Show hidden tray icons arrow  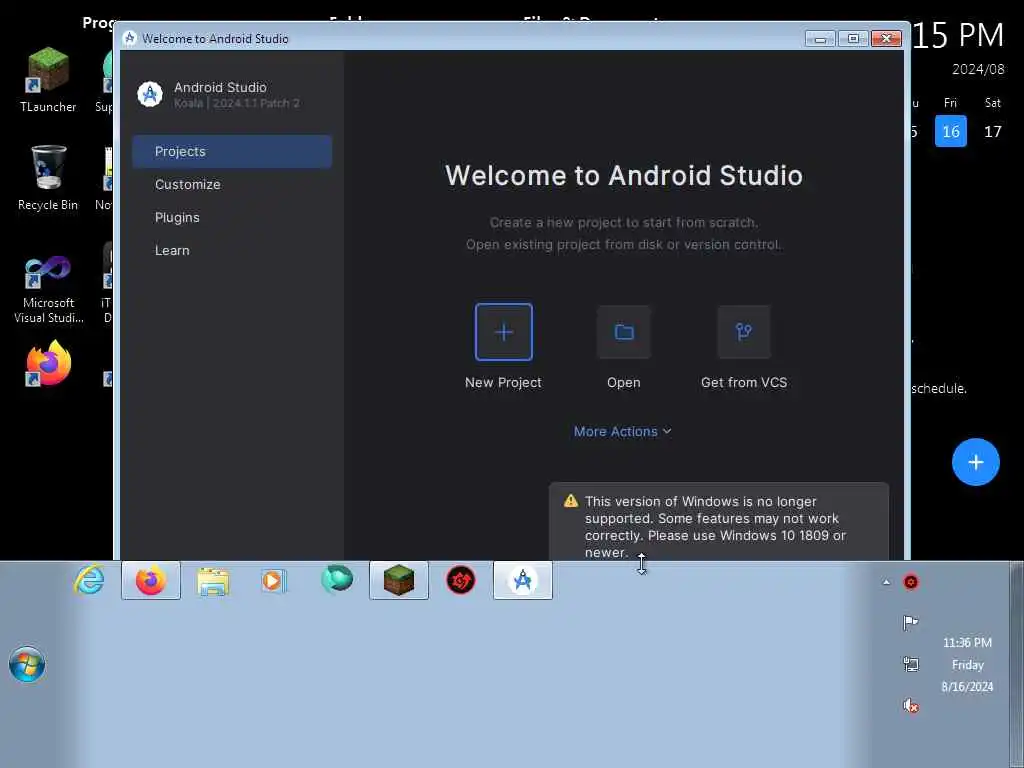pos(886,582)
